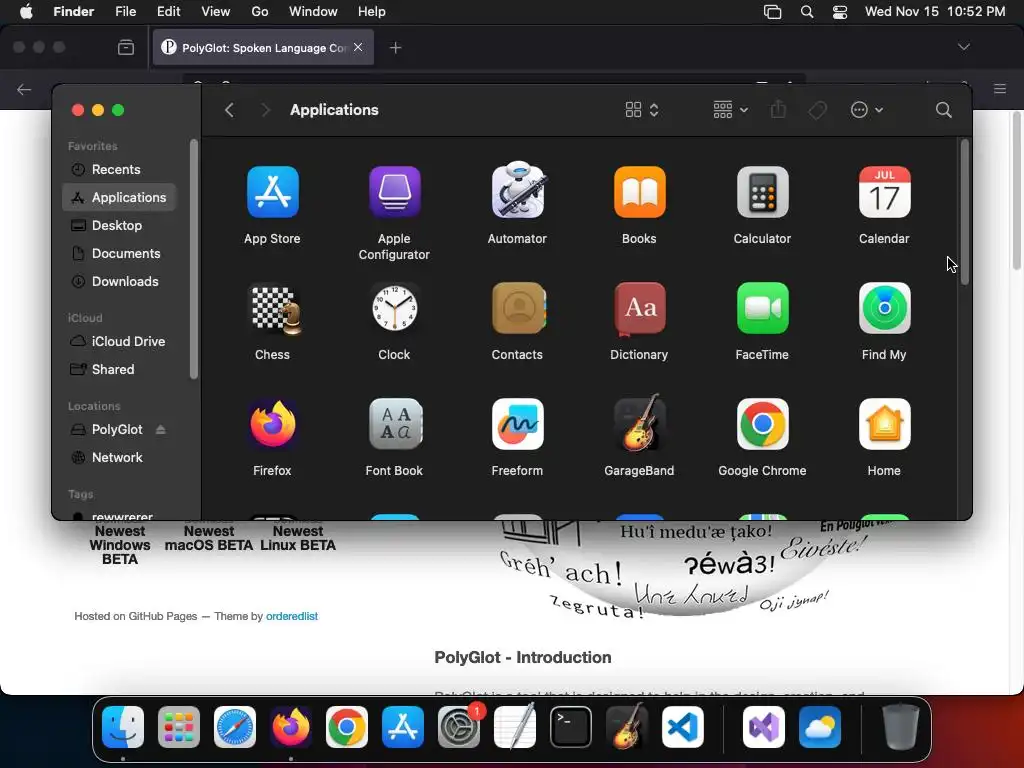Select the FaceTime app icon

(x=762, y=308)
